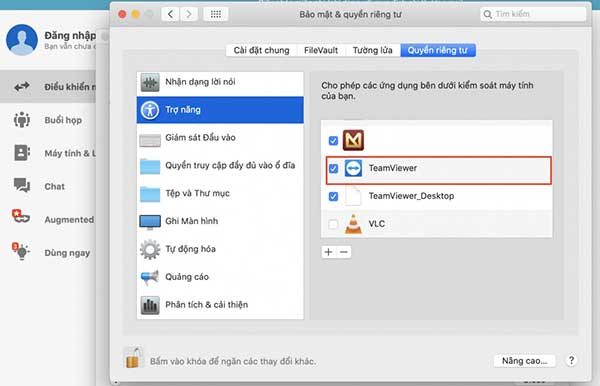Click the TeamViewer_Desktop blank file icon
The image size is (600, 386).
coord(353,196)
